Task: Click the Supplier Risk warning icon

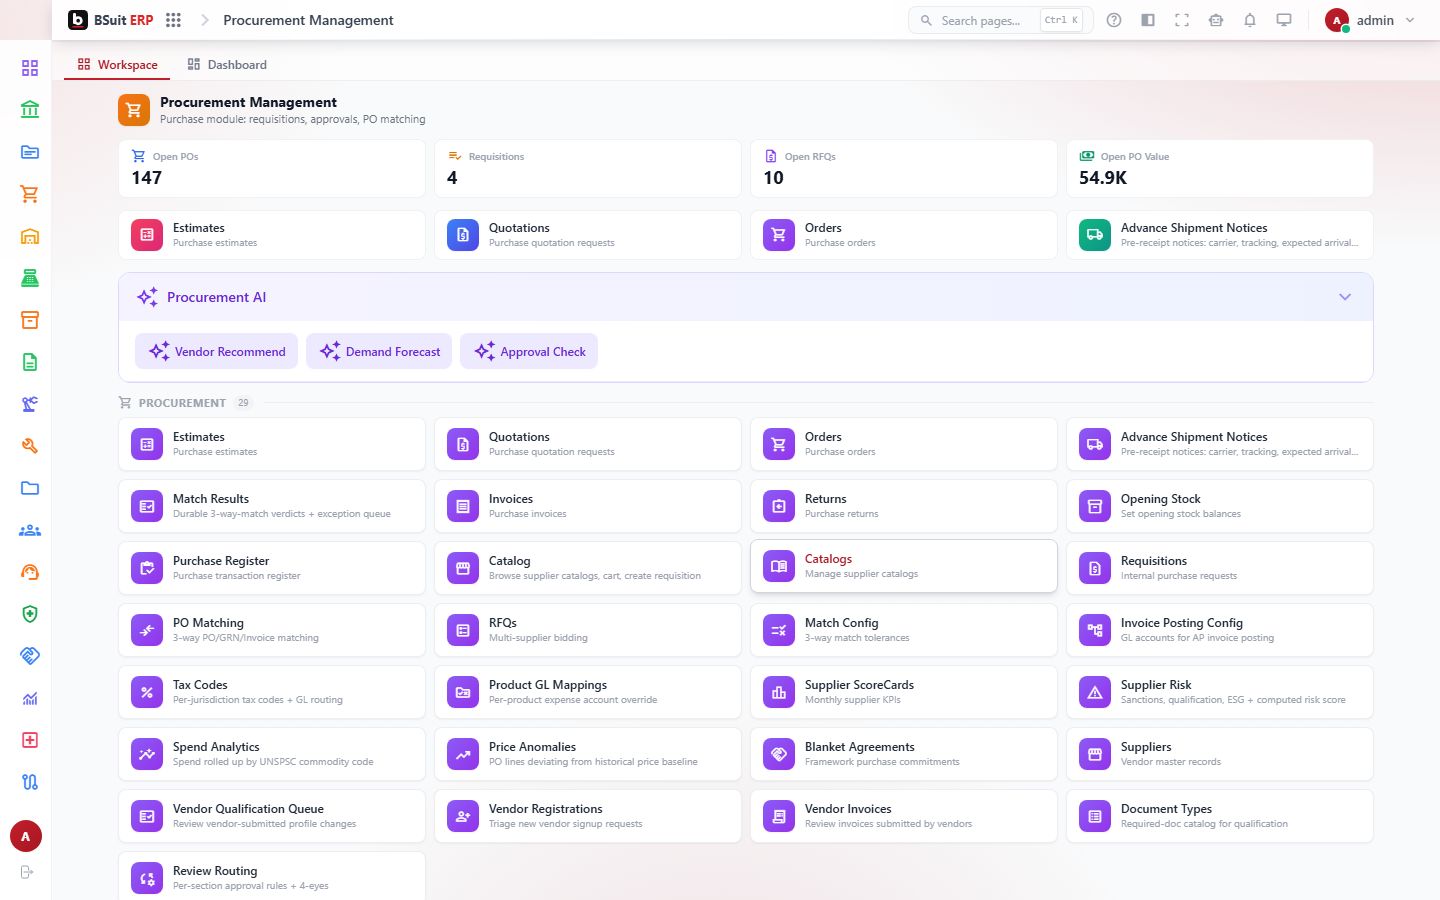Action: coord(1095,692)
